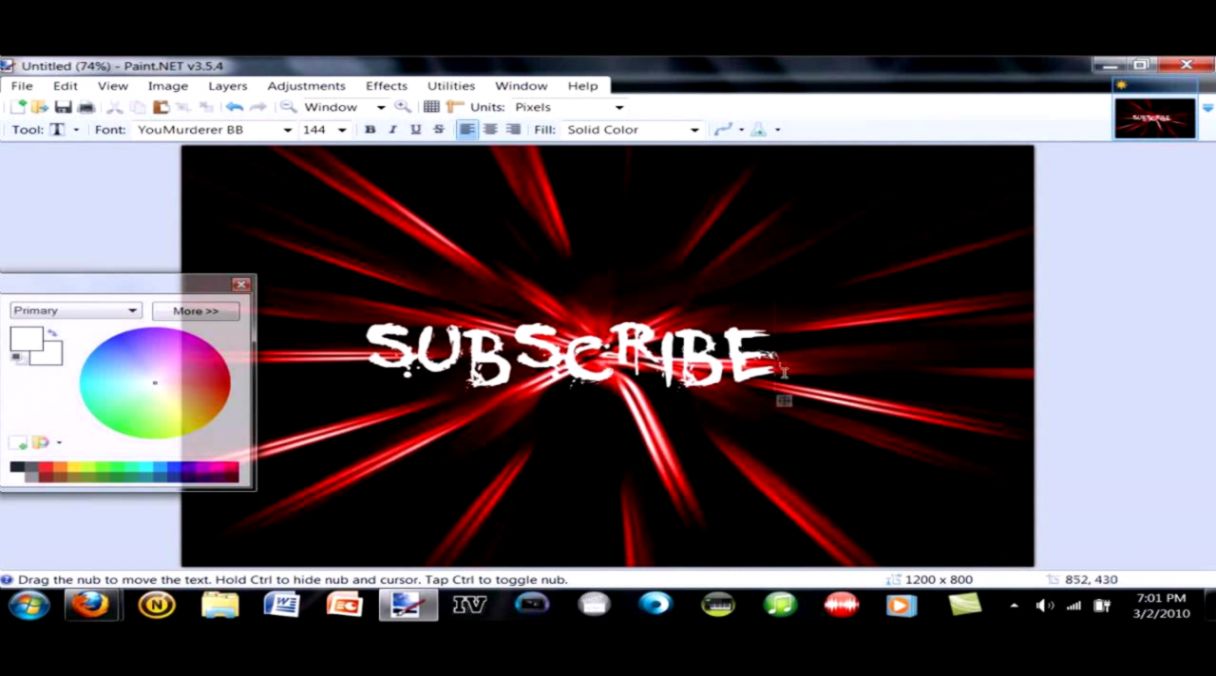
Task: Click the 7:01 PM taskbar clock
Action: (x=1161, y=598)
